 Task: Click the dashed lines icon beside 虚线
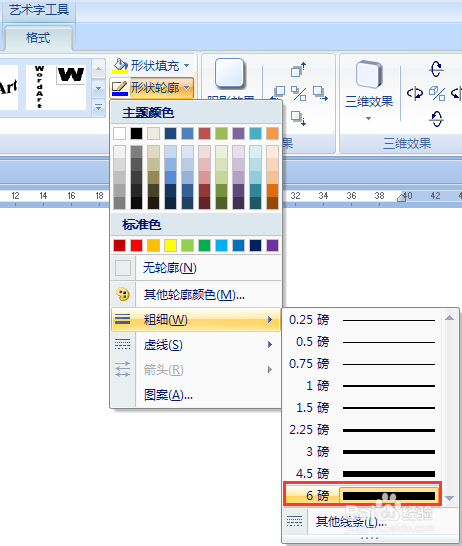point(123,344)
